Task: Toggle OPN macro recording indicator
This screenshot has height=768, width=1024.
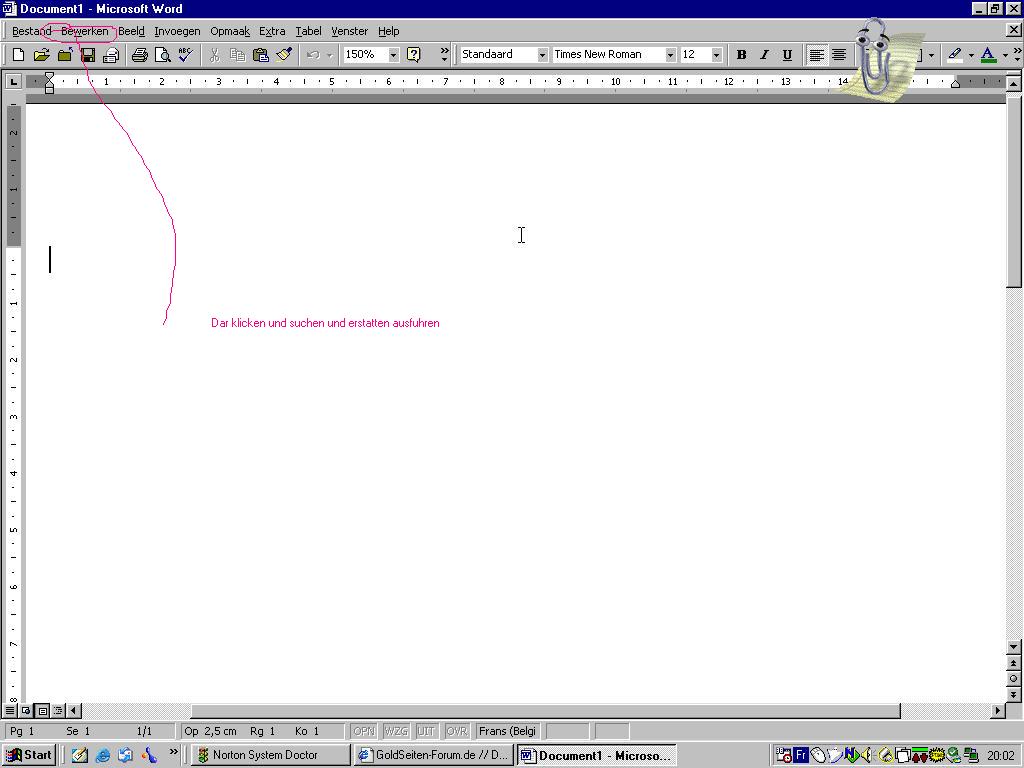Action: click(x=364, y=731)
